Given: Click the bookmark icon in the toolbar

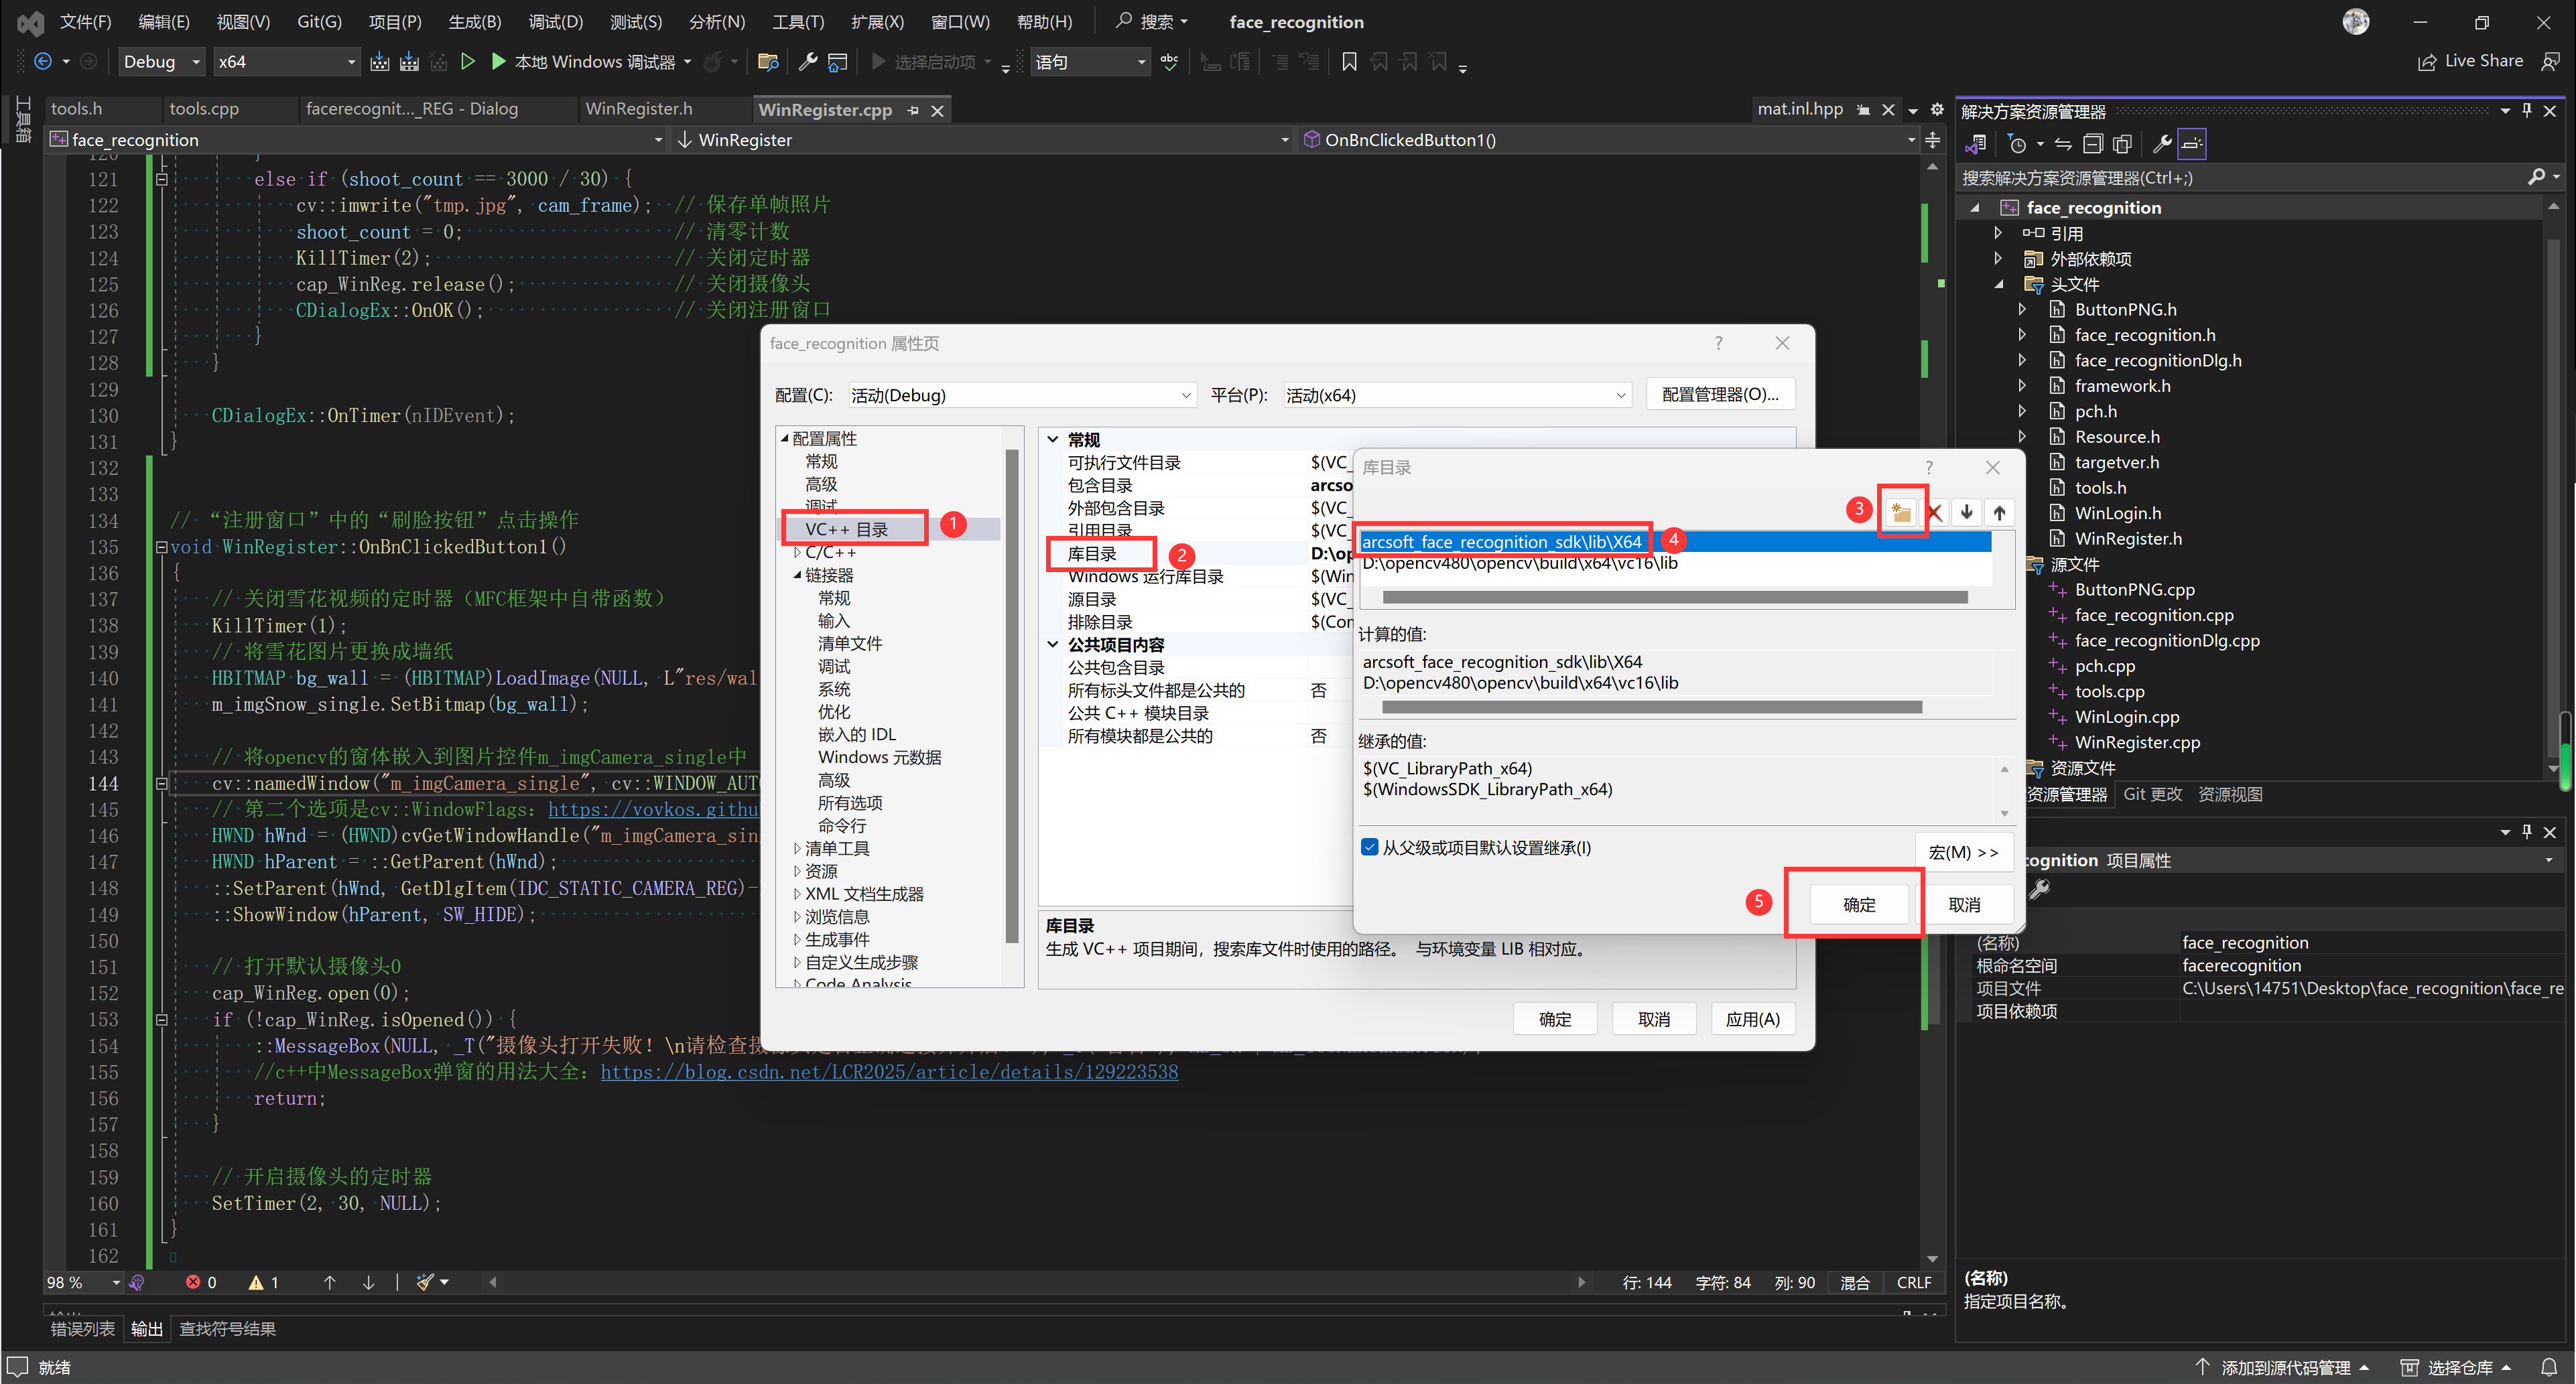Looking at the screenshot, I should click(x=1348, y=62).
